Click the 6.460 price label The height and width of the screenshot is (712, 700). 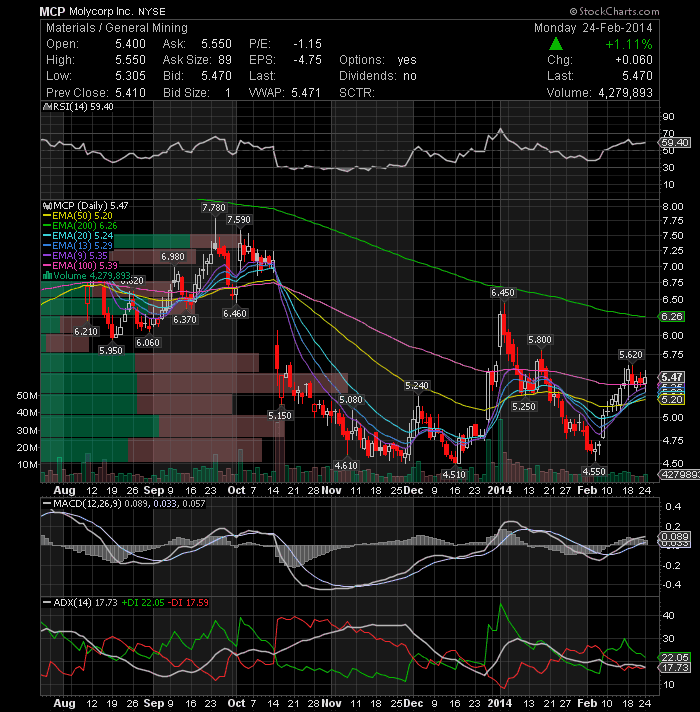coord(235,313)
